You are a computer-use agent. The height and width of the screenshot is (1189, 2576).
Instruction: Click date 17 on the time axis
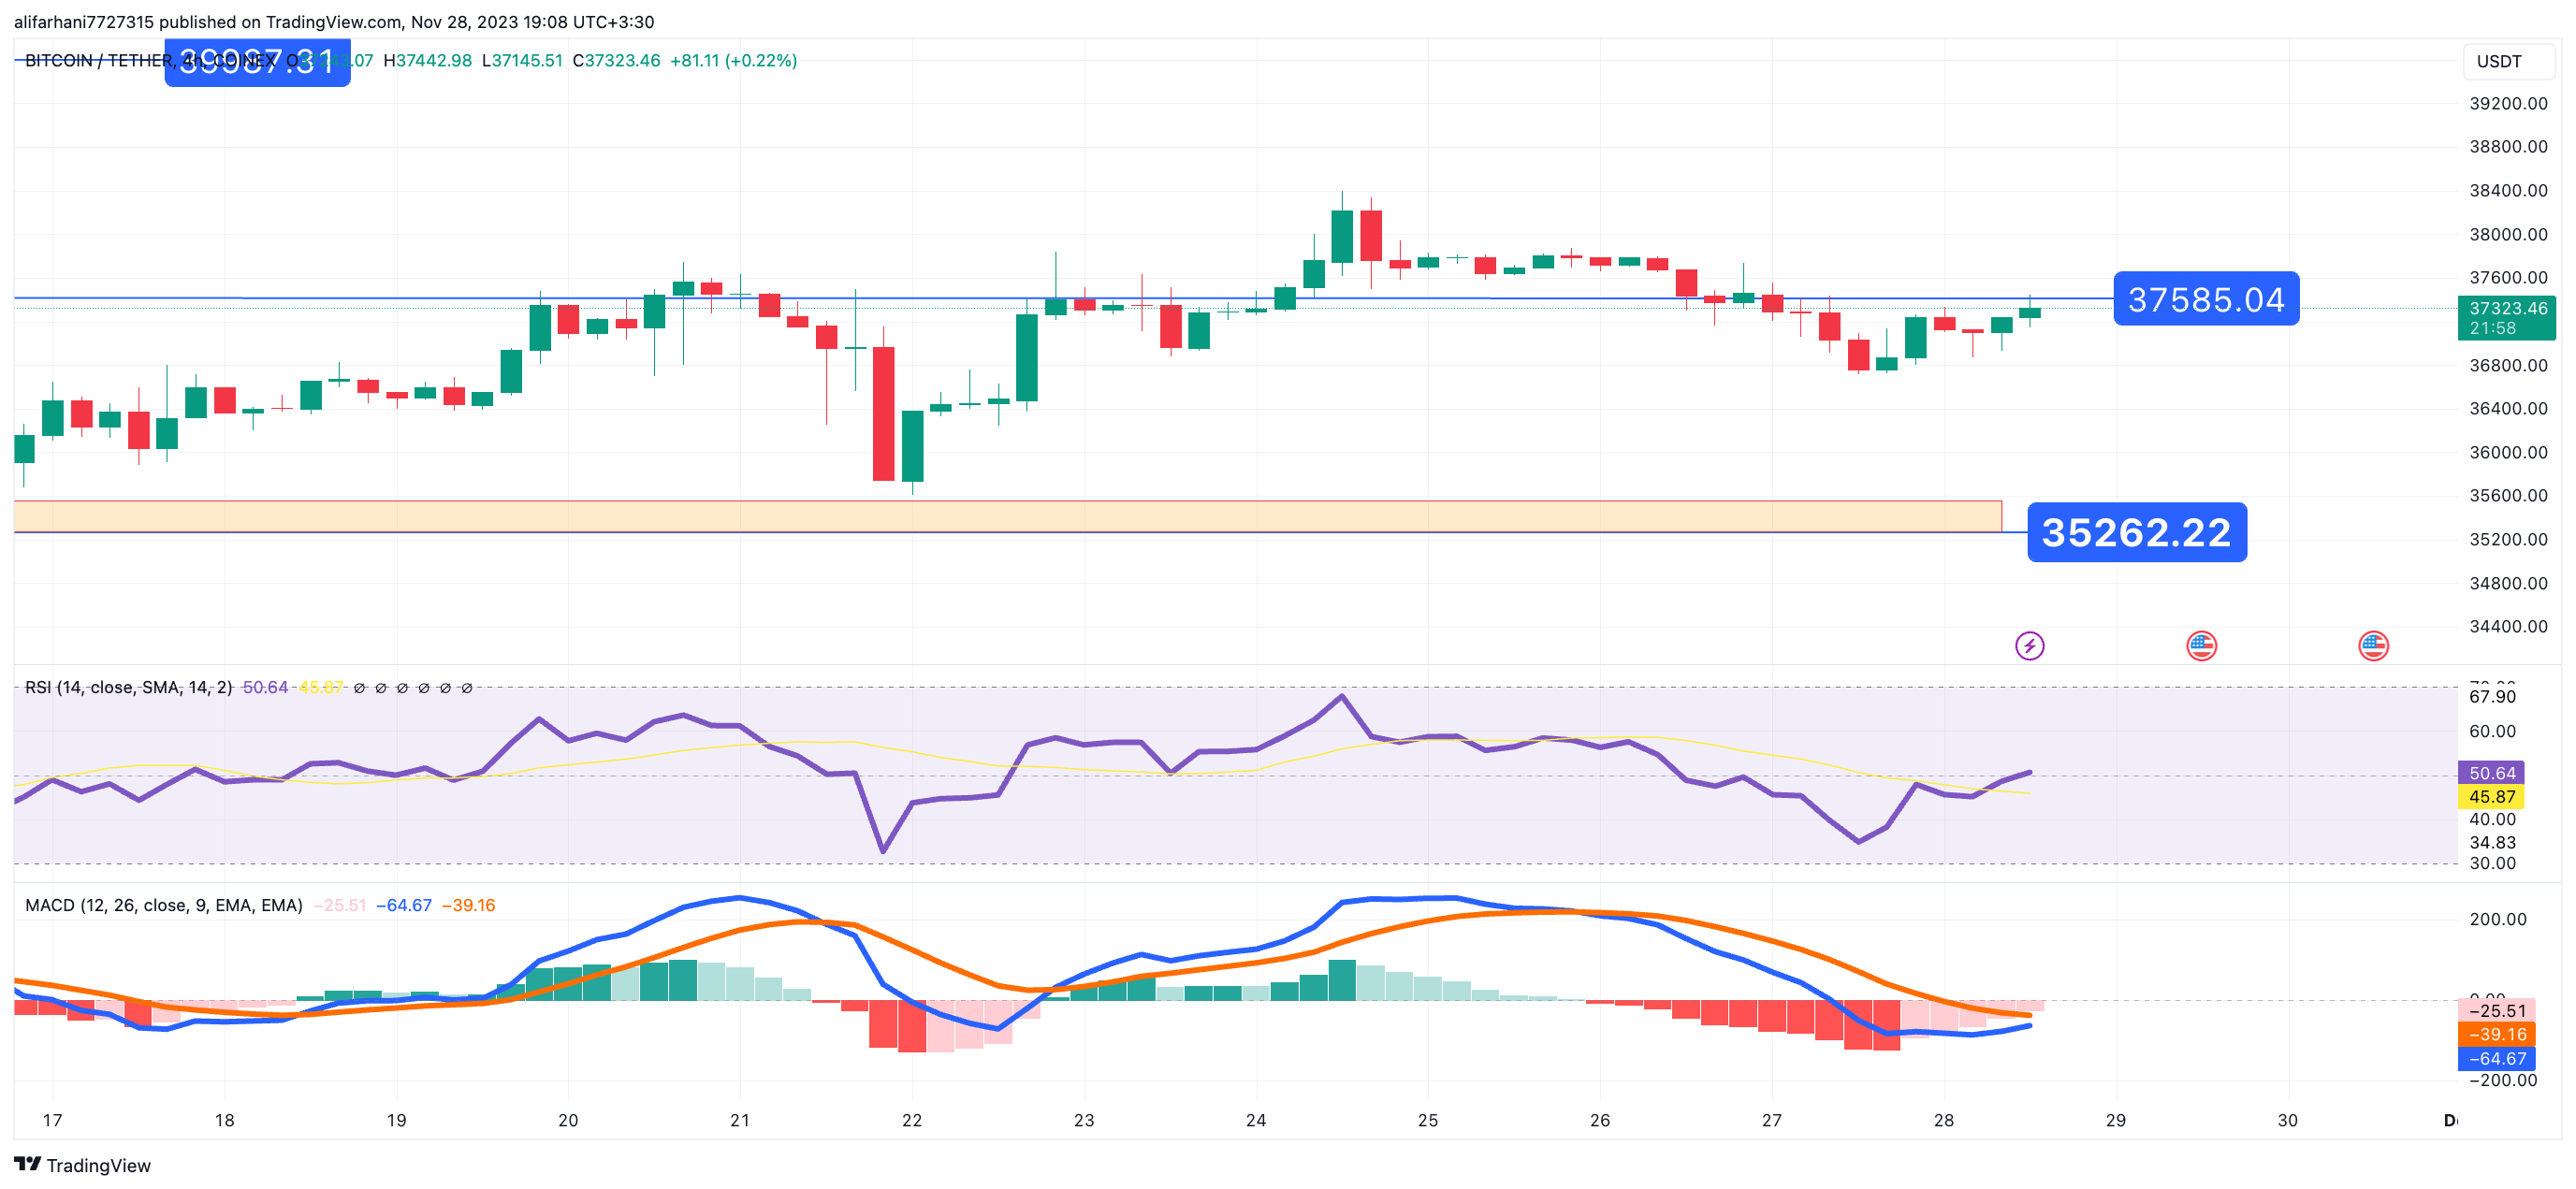point(52,1120)
